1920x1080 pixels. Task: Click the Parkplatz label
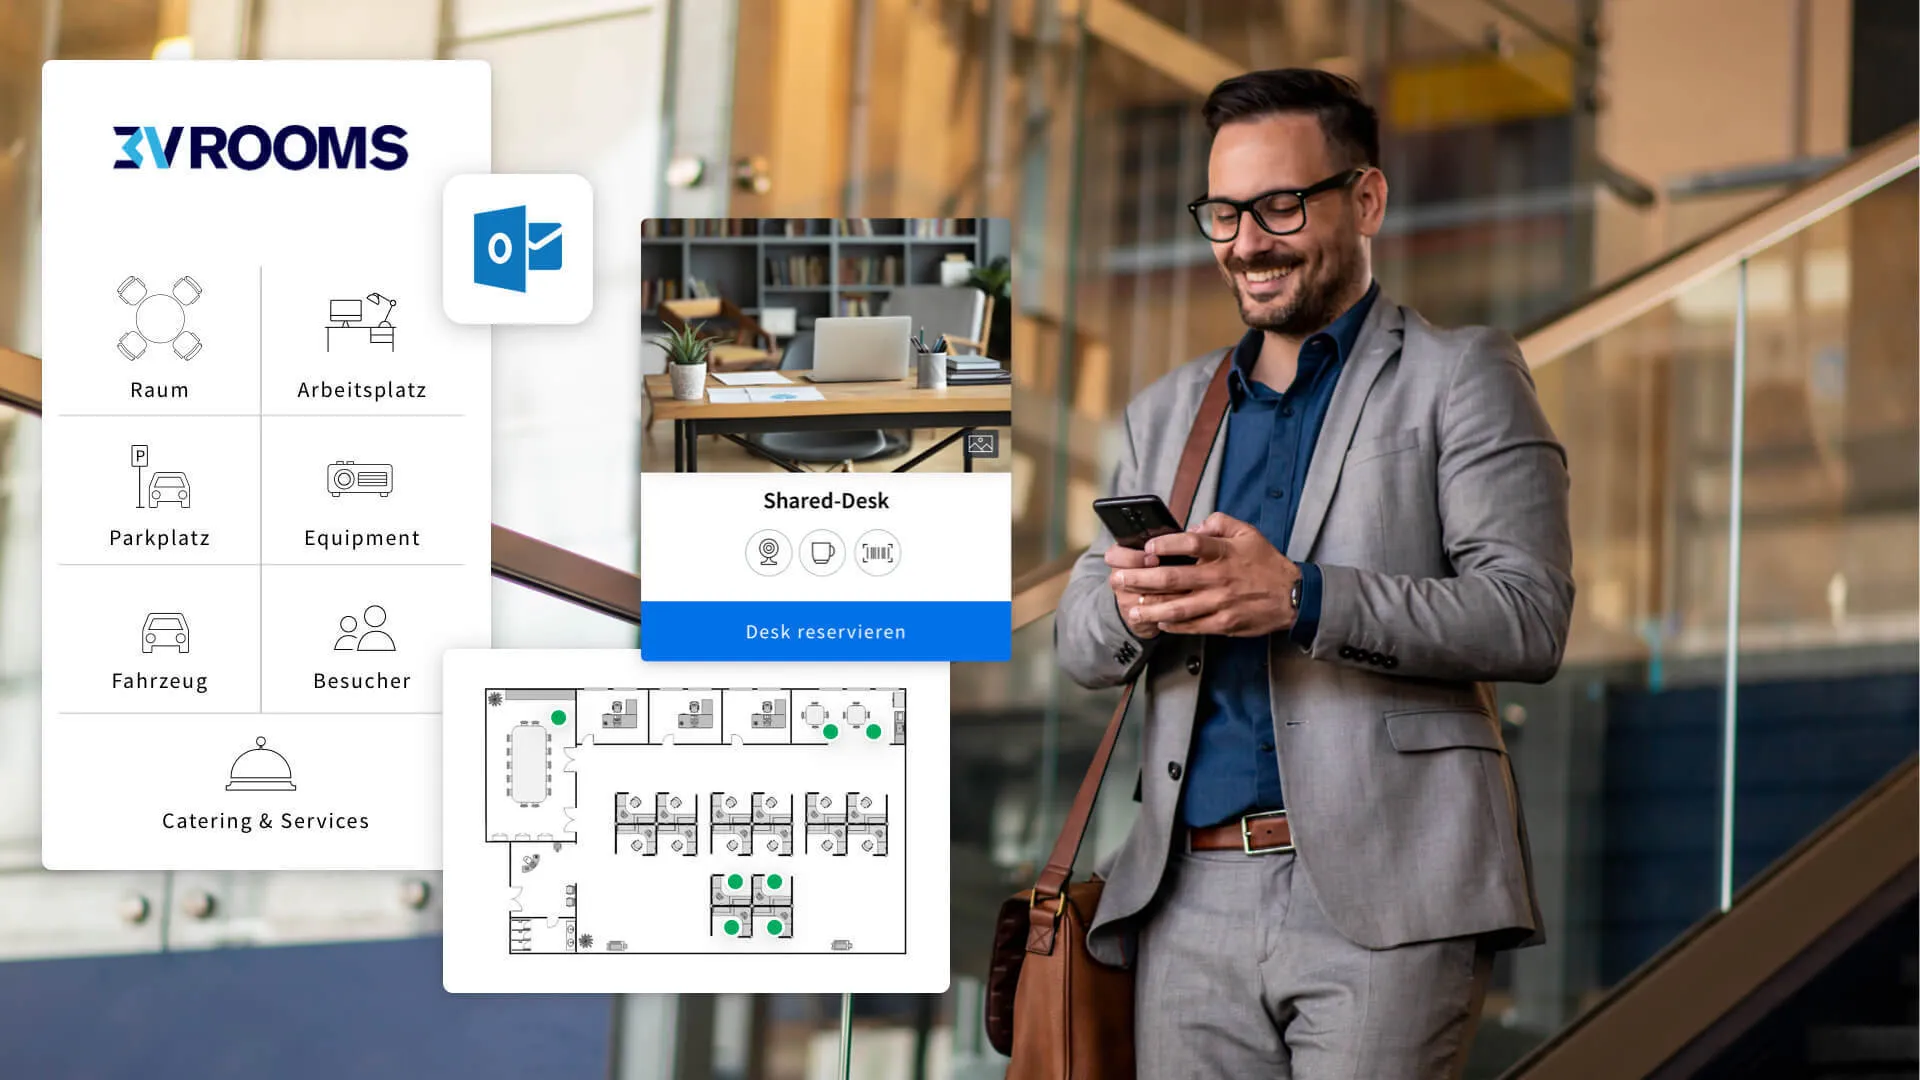click(160, 538)
